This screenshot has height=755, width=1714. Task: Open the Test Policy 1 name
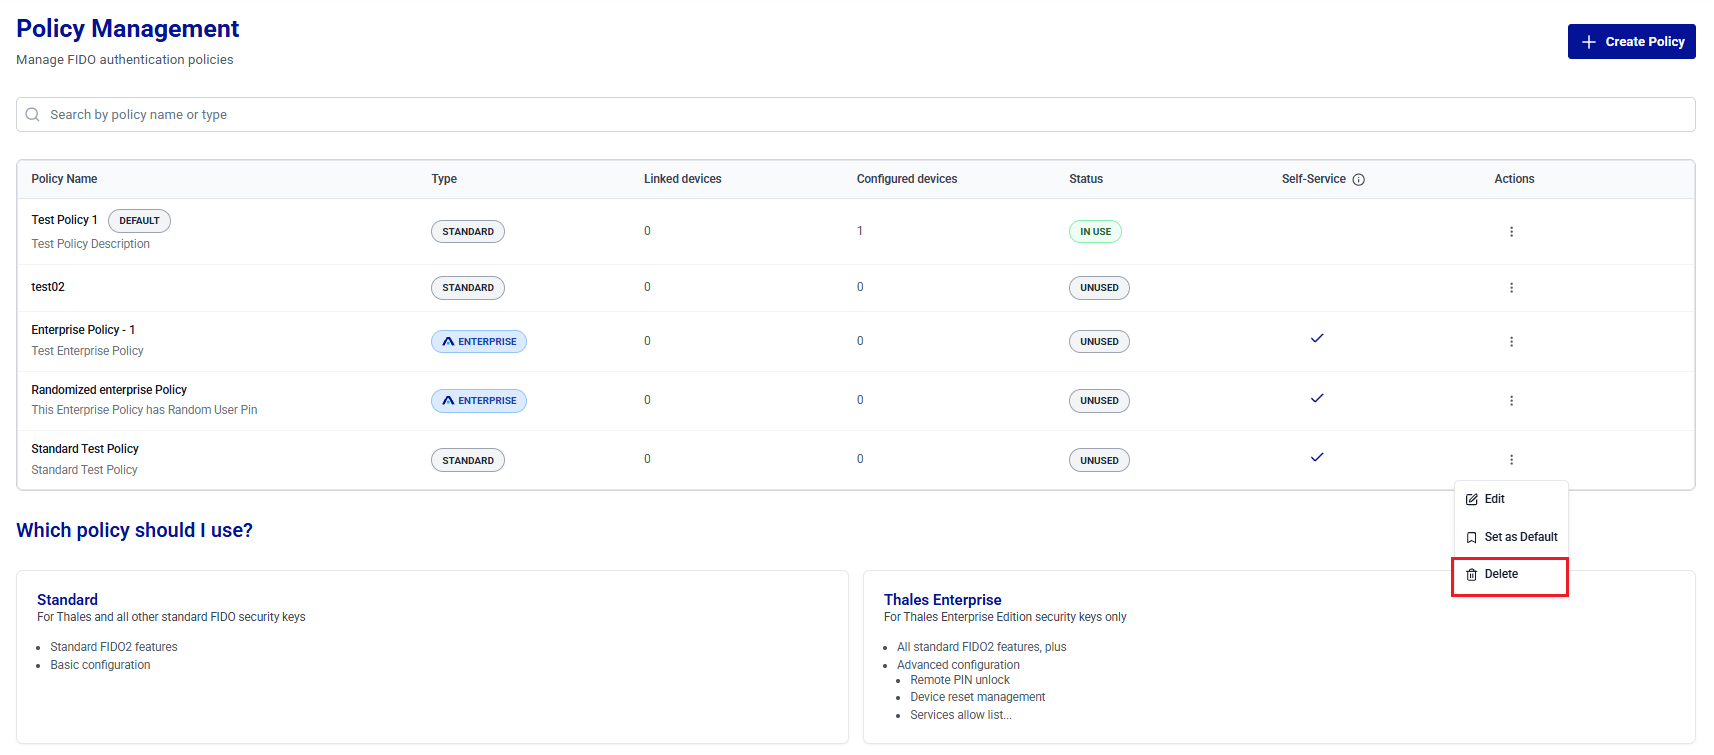(64, 220)
